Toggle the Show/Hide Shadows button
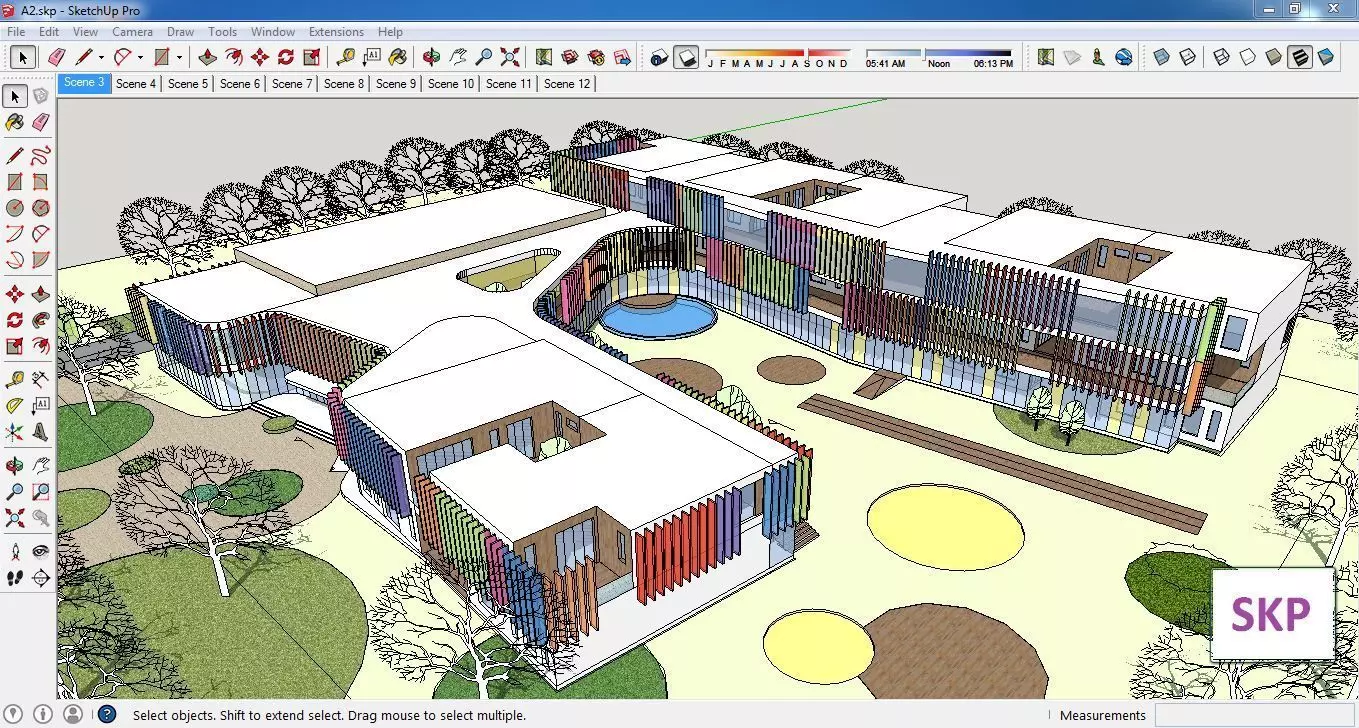Screen dimensions: 1359x728 click(685, 57)
